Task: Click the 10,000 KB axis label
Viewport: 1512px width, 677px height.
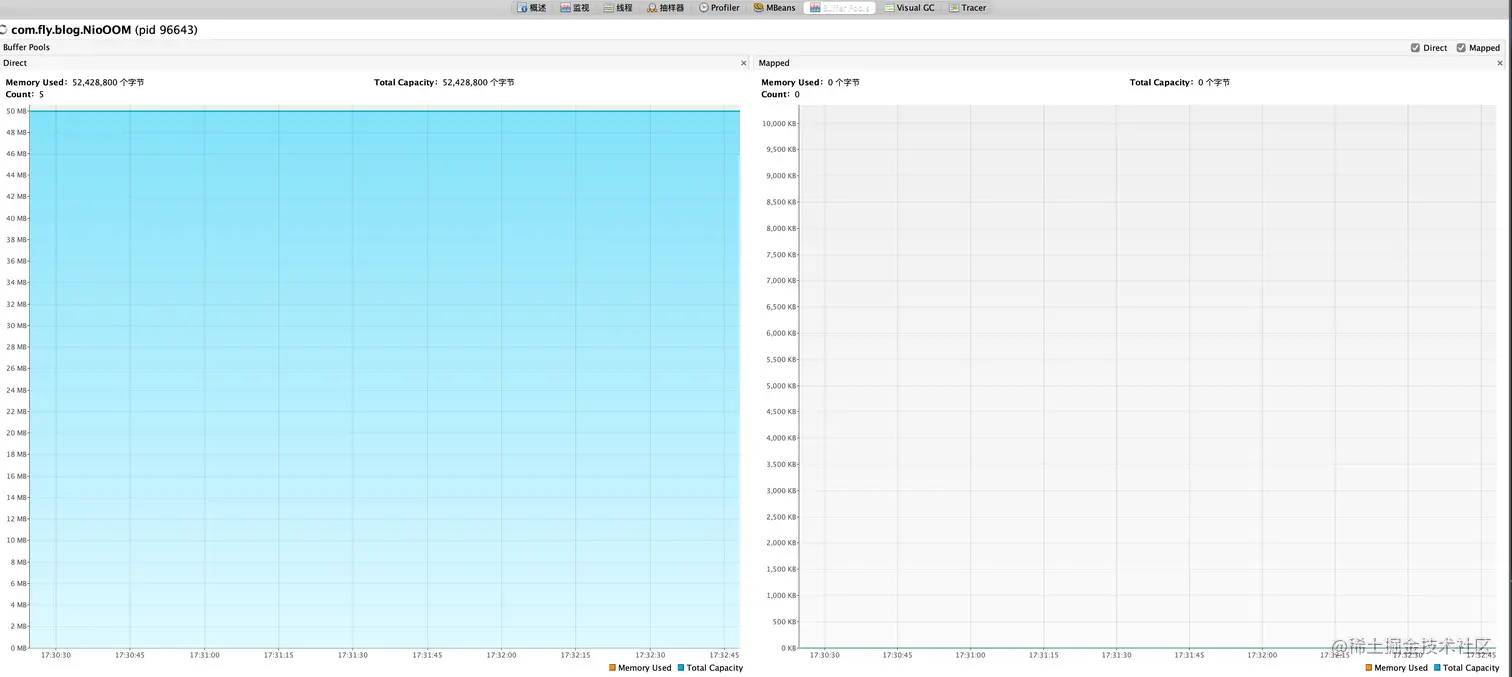Action: coord(779,124)
